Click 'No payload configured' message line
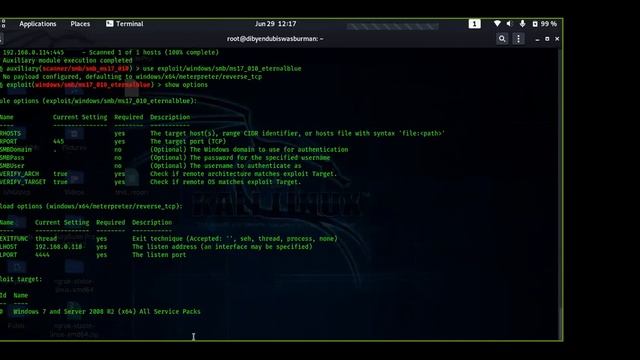The height and width of the screenshot is (360, 640). [x=132, y=77]
